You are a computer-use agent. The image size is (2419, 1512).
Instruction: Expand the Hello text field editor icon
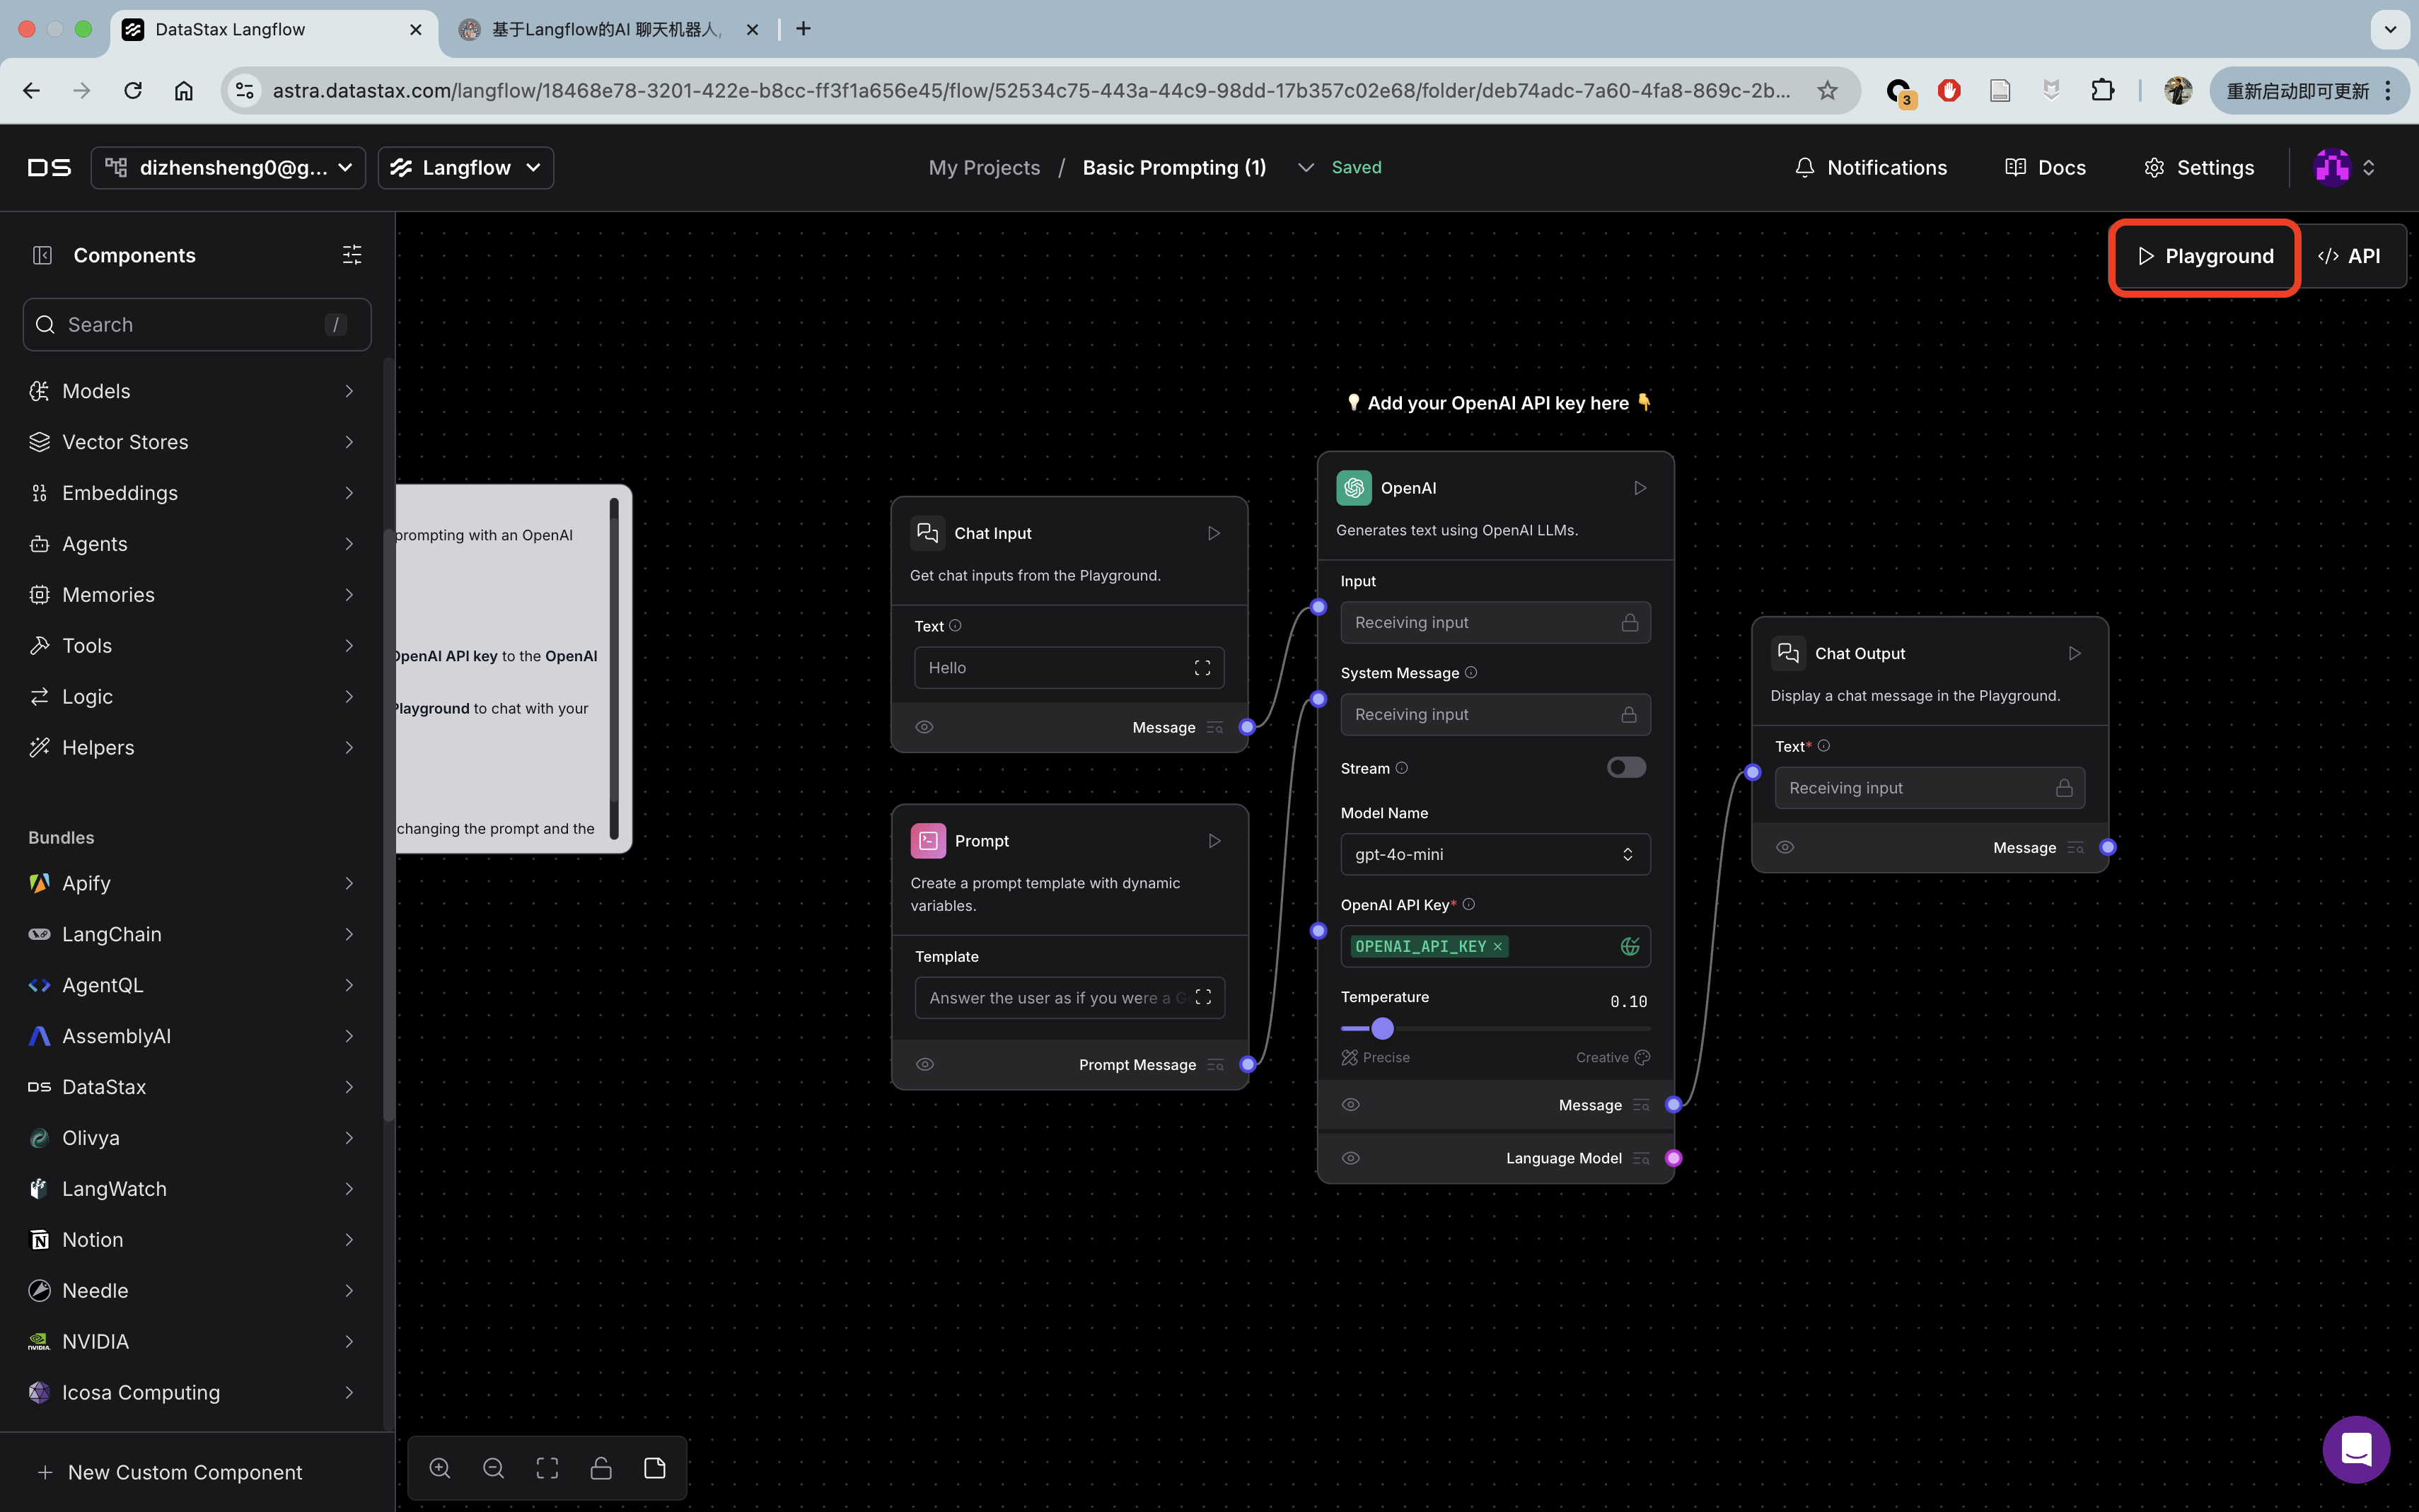coord(1202,668)
